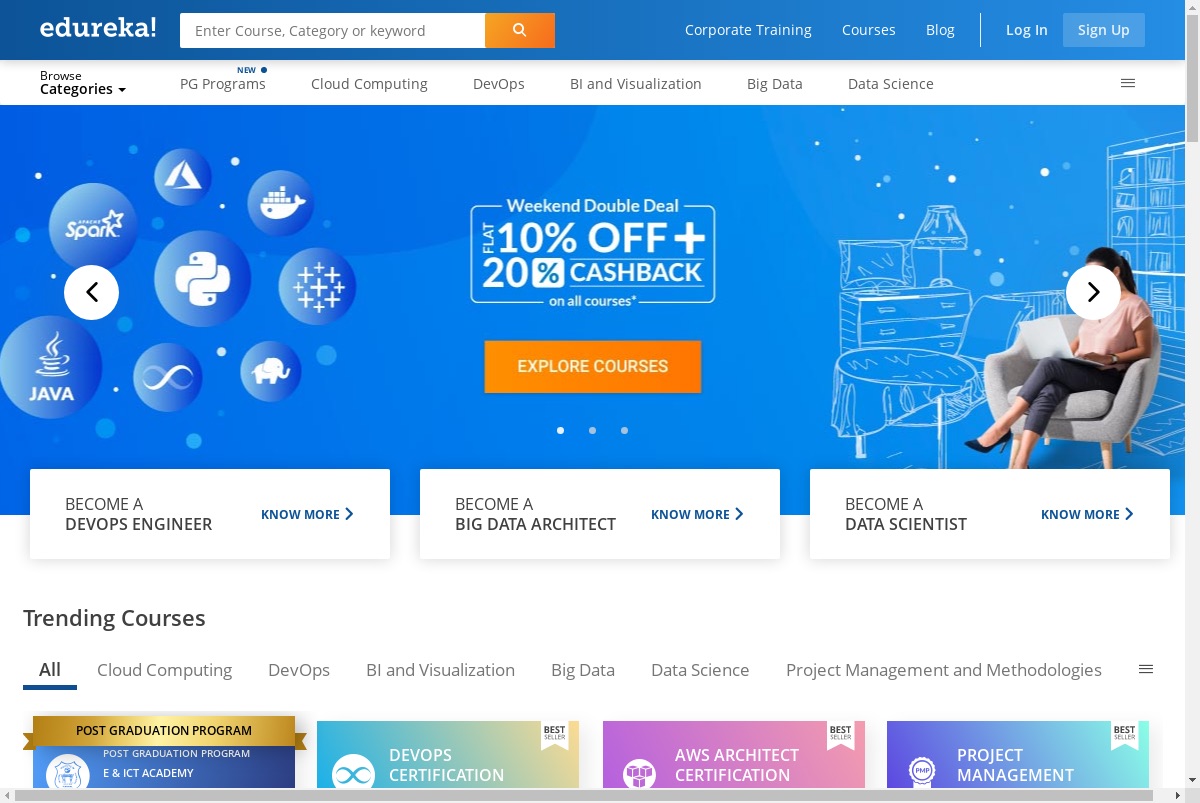Go to previous banner slide arrow

point(92,292)
